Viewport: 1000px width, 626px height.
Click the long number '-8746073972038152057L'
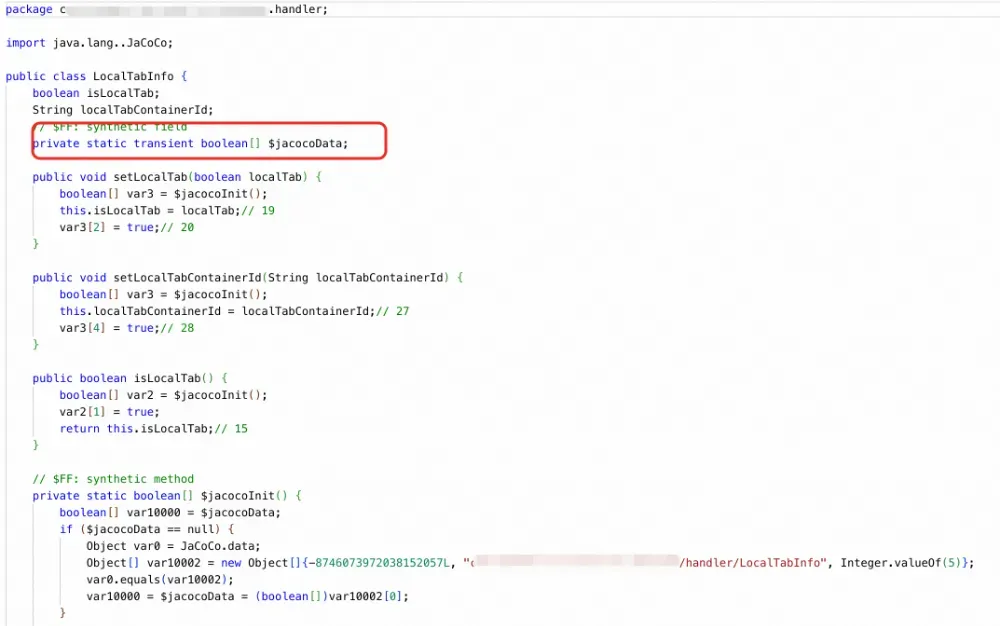pyautogui.click(x=379, y=563)
